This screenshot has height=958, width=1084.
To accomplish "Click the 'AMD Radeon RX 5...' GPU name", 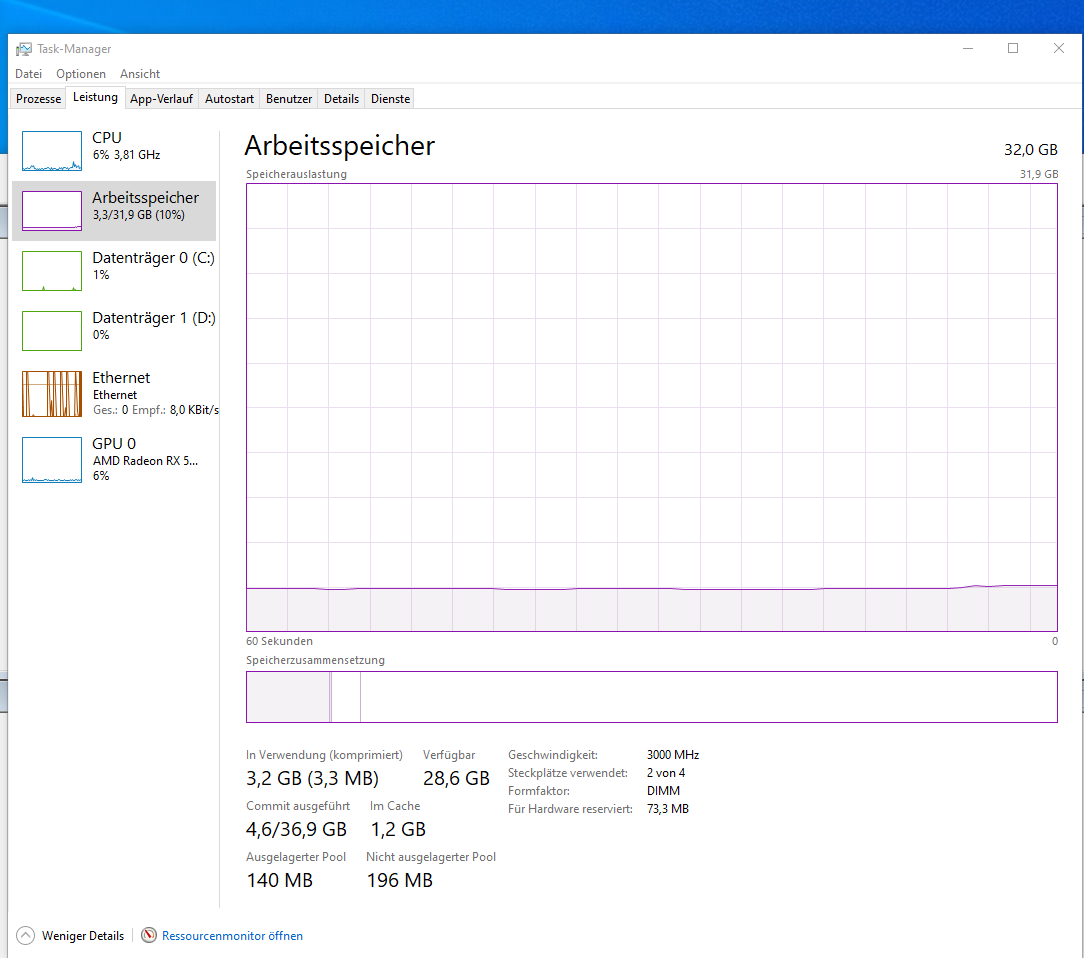I will 145,461.
